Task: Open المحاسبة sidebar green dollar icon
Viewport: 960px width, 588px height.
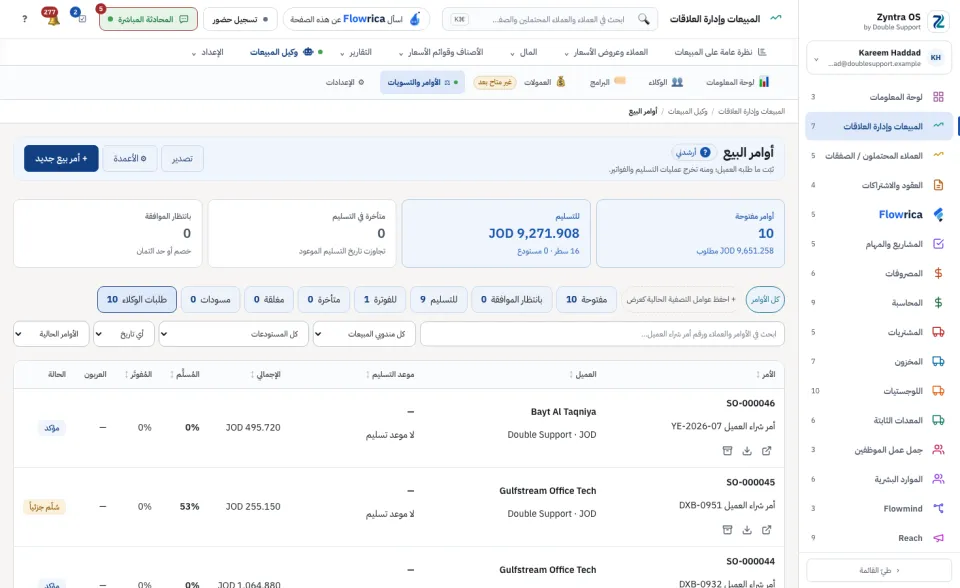Action: point(938,303)
